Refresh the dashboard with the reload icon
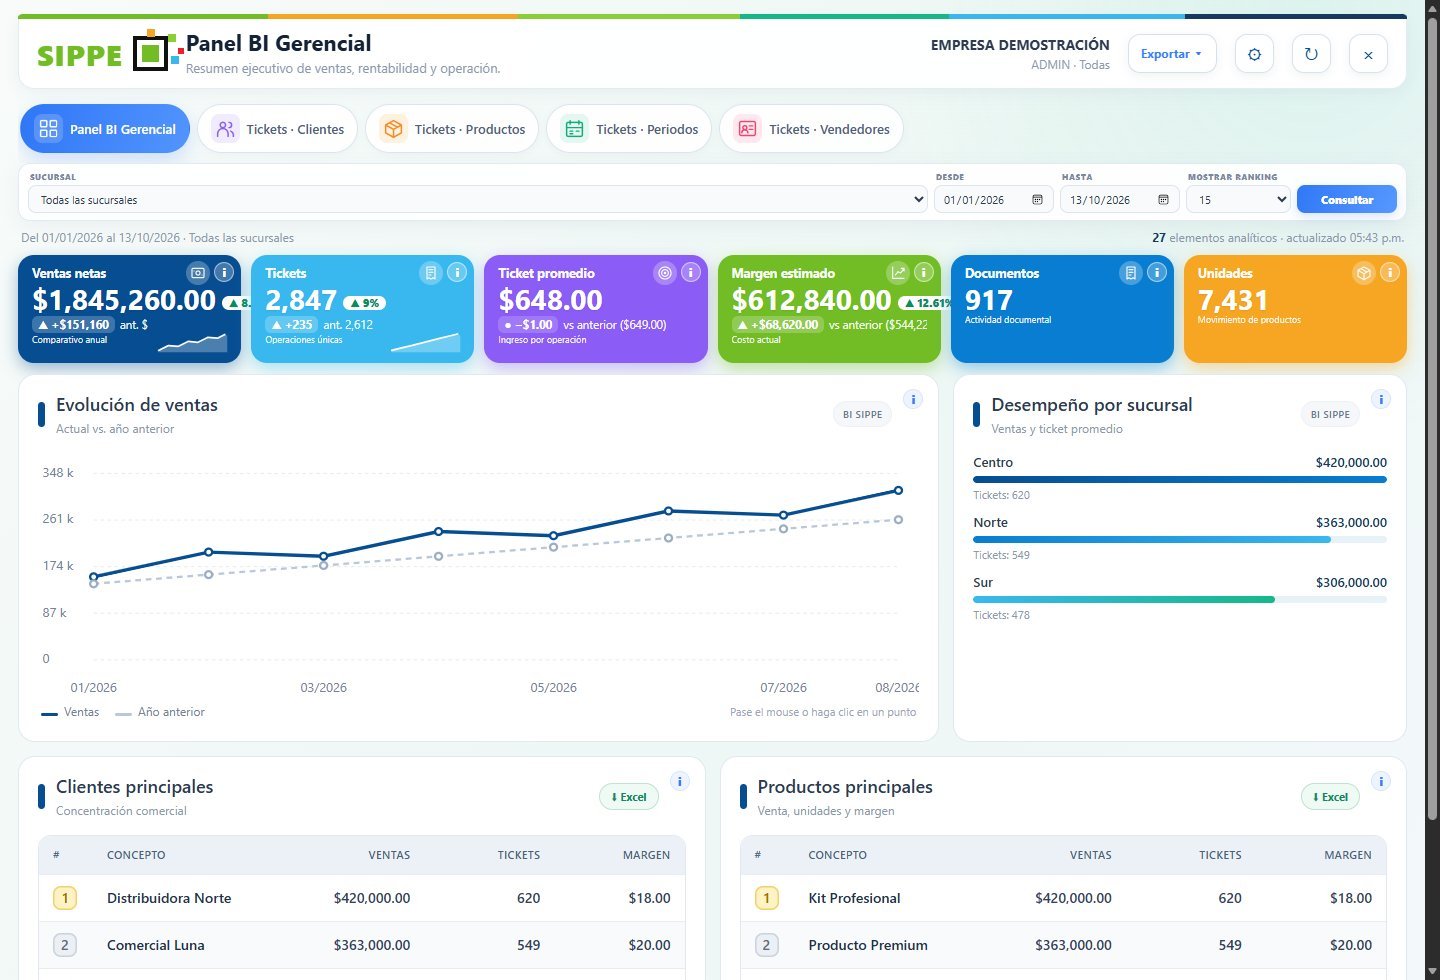Viewport: 1440px width, 980px height. pos(1311,54)
